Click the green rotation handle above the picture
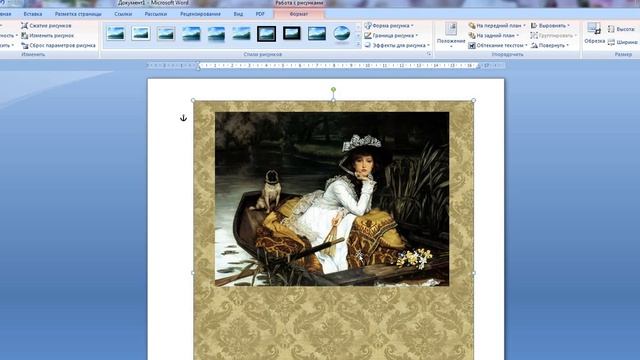The height and width of the screenshot is (360, 640). pyautogui.click(x=333, y=89)
